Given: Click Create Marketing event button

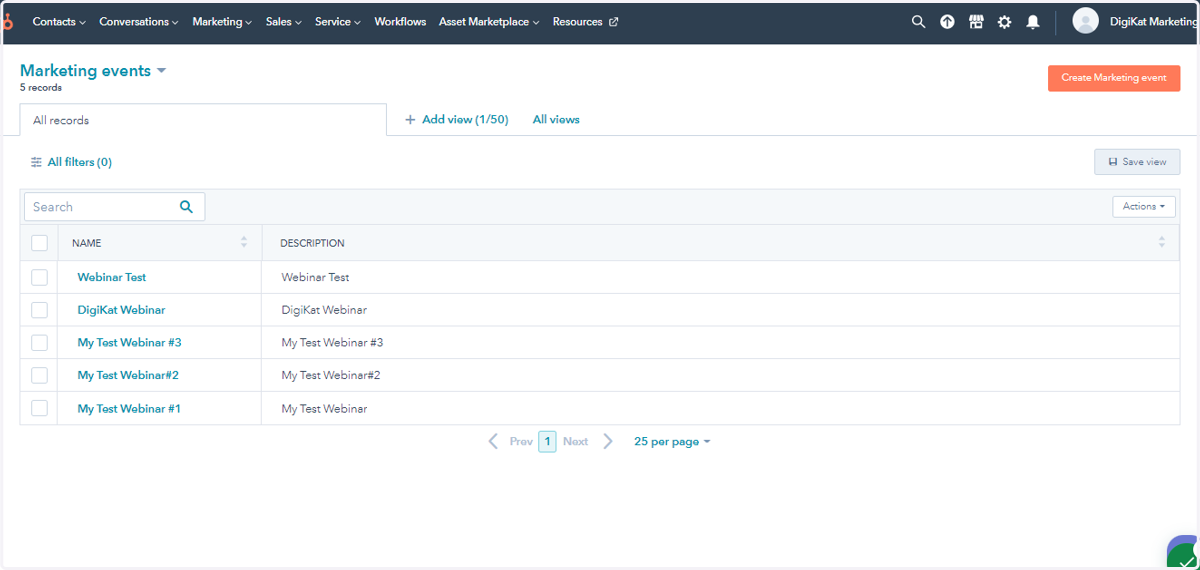Looking at the screenshot, I should point(1114,78).
